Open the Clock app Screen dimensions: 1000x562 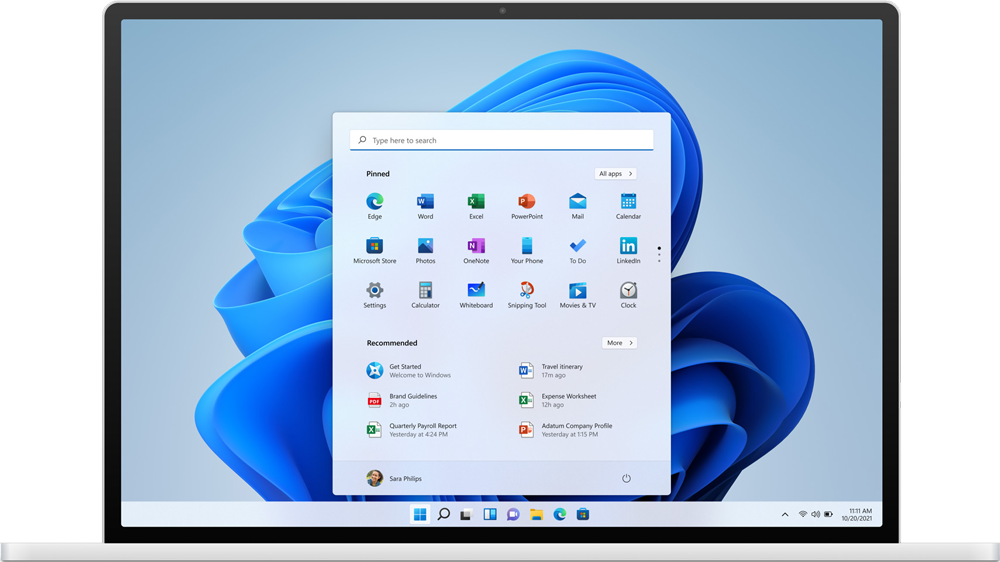coord(628,295)
